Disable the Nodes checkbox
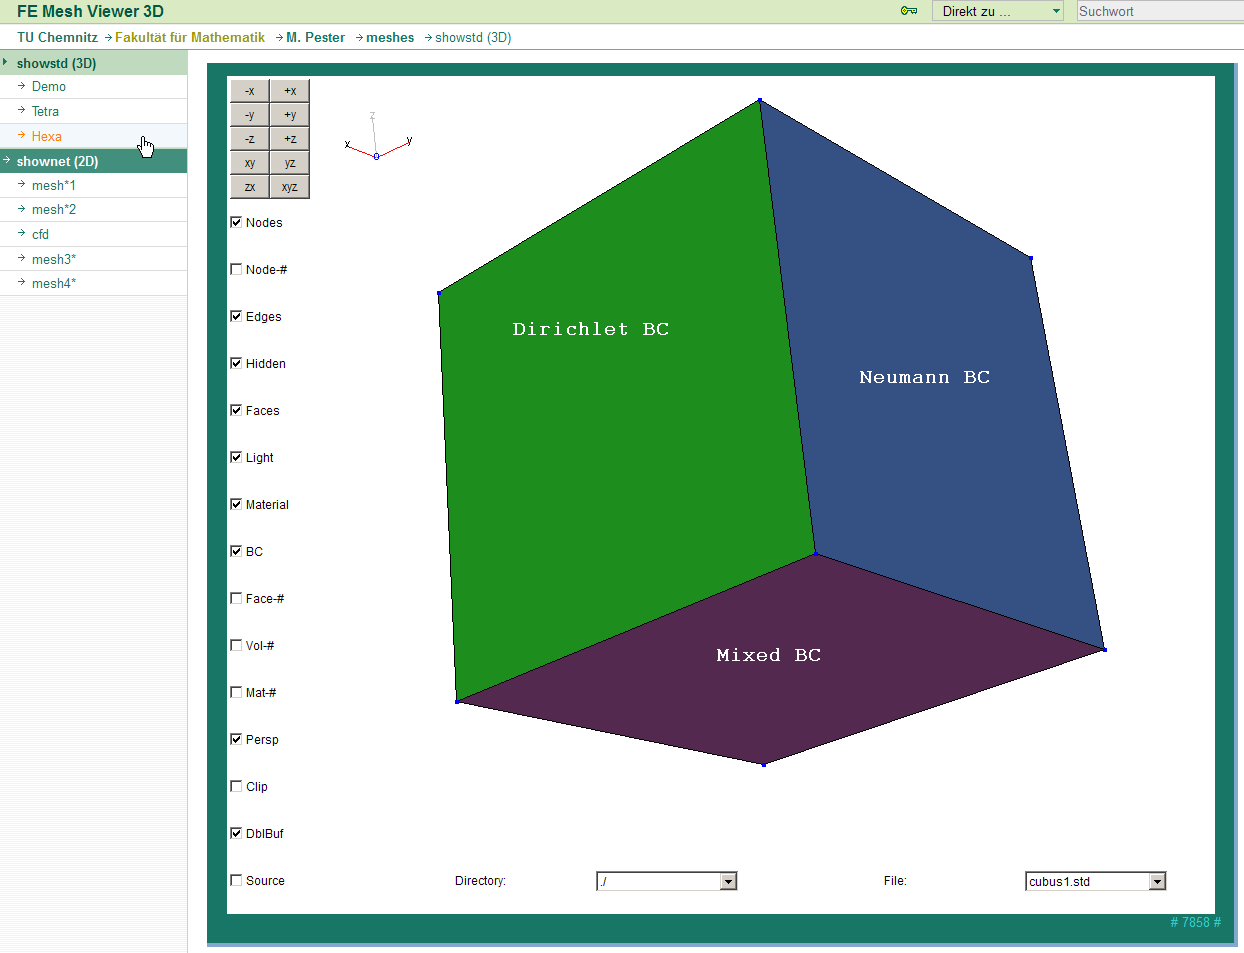 tap(237, 222)
